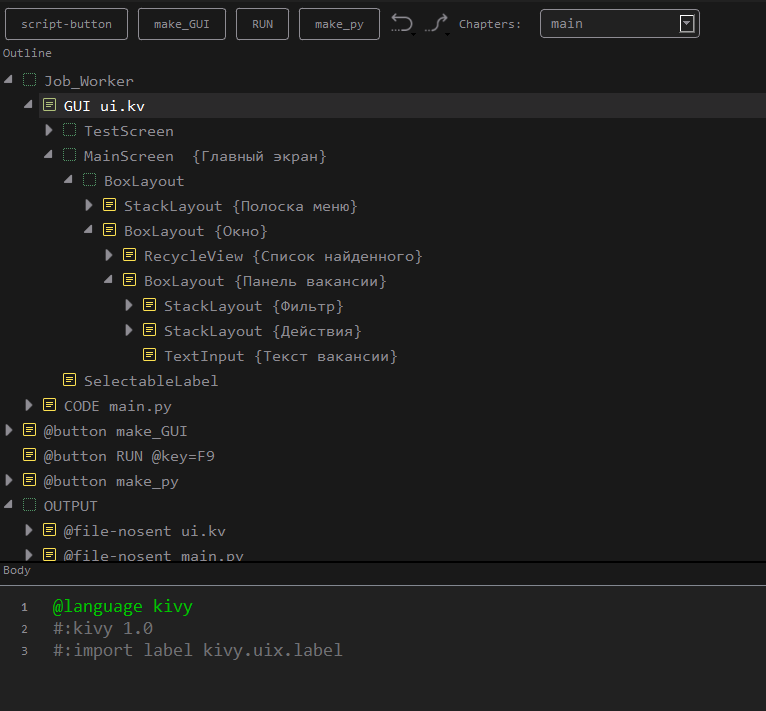
Task: Collapse the MainScreen node
Action: coord(49,155)
